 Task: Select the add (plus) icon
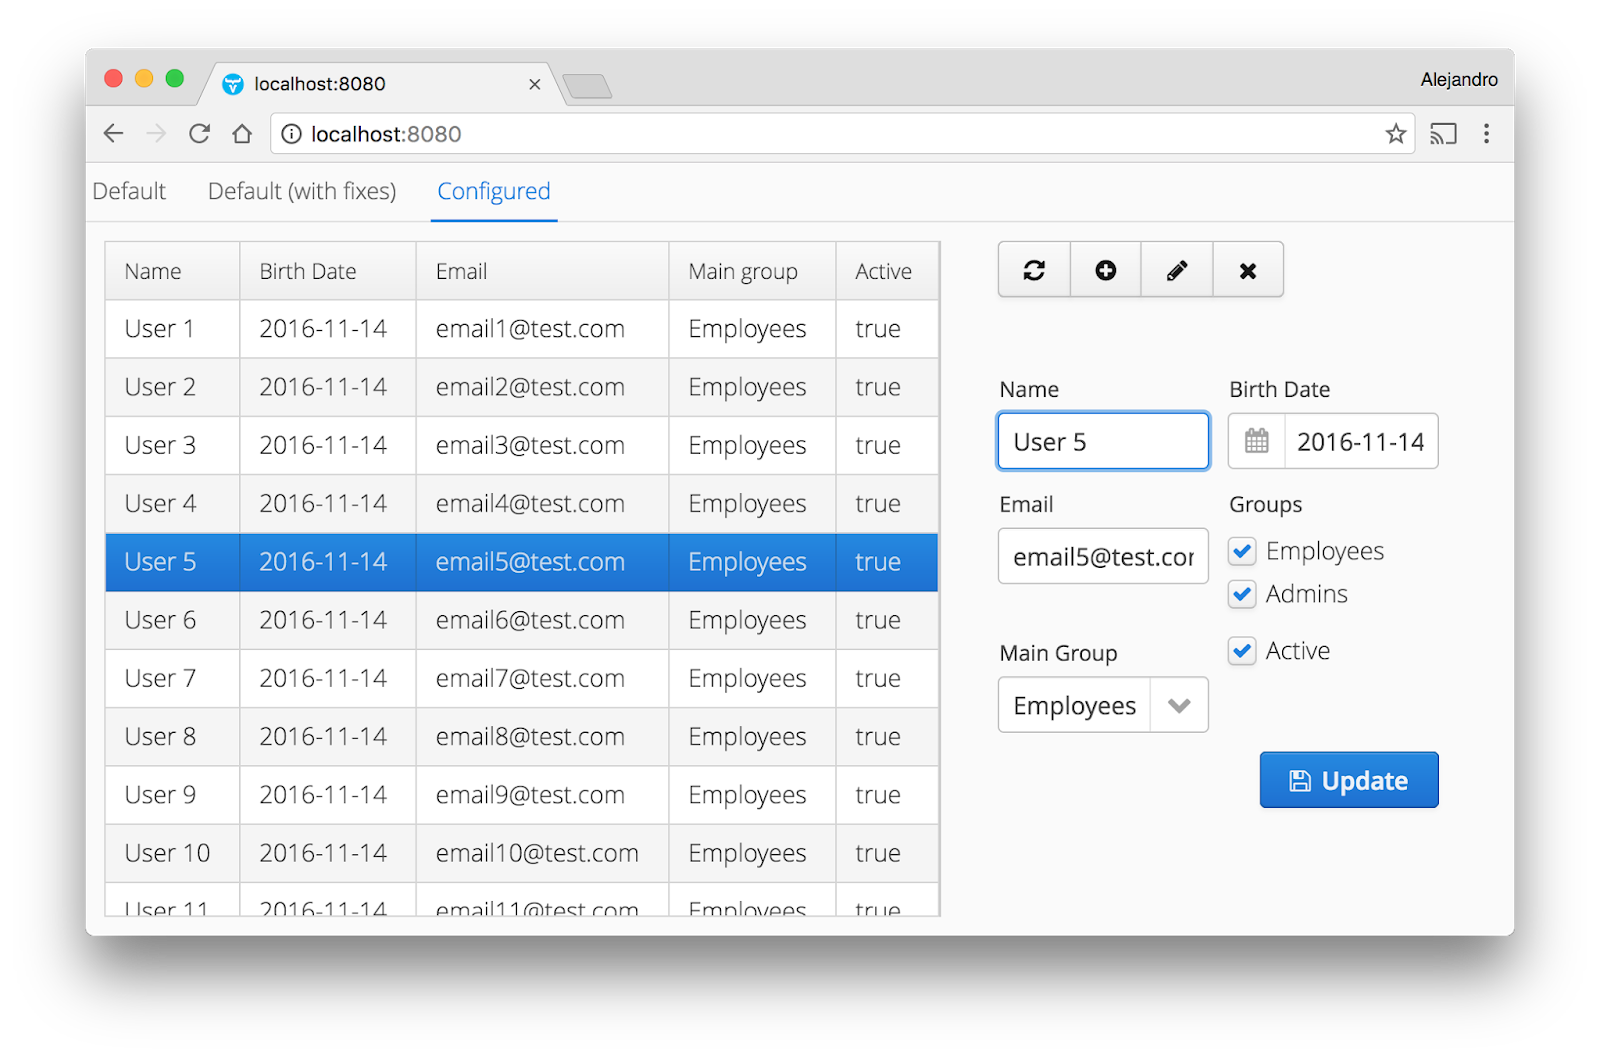1104,269
